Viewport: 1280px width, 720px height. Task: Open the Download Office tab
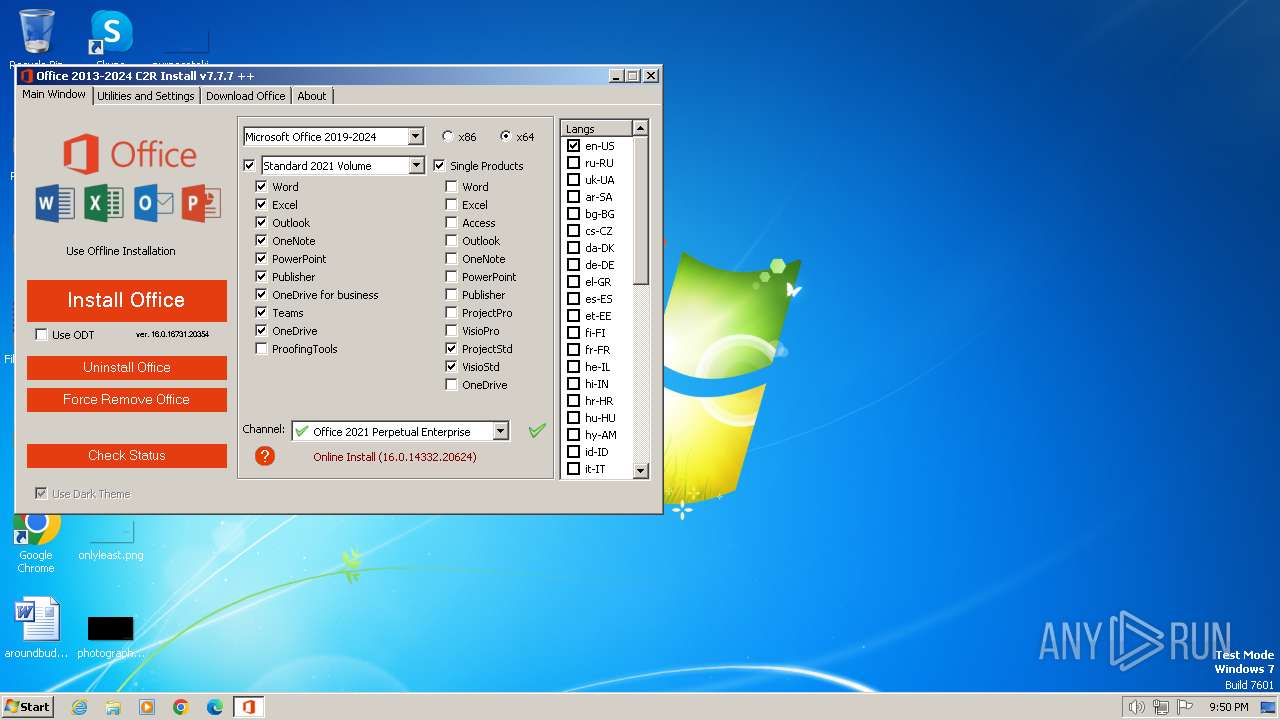[x=245, y=96]
